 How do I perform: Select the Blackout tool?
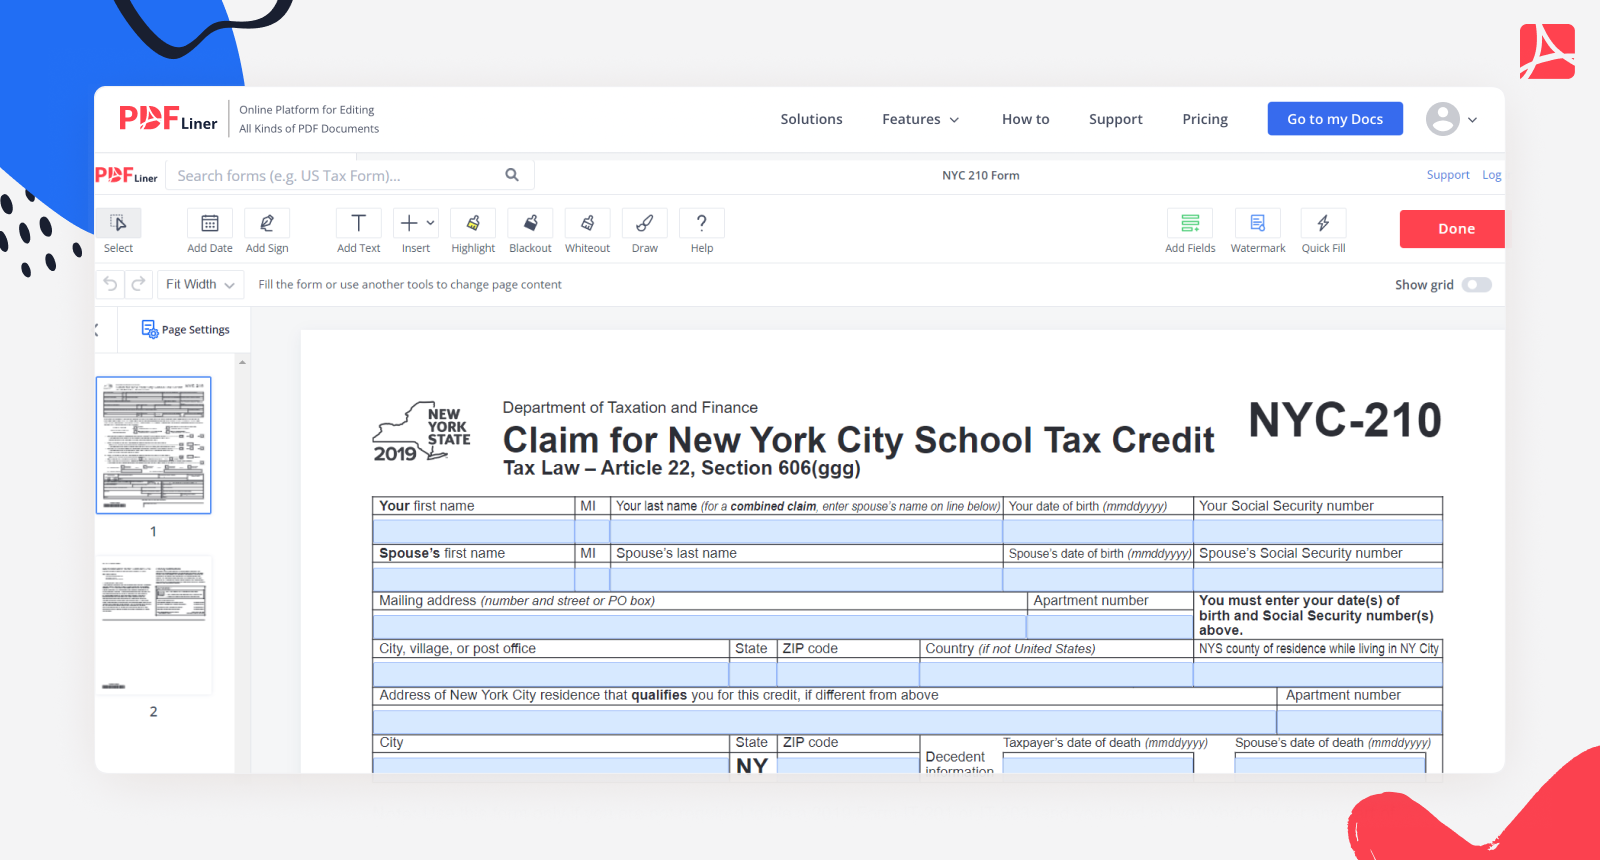tap(530, 224)
